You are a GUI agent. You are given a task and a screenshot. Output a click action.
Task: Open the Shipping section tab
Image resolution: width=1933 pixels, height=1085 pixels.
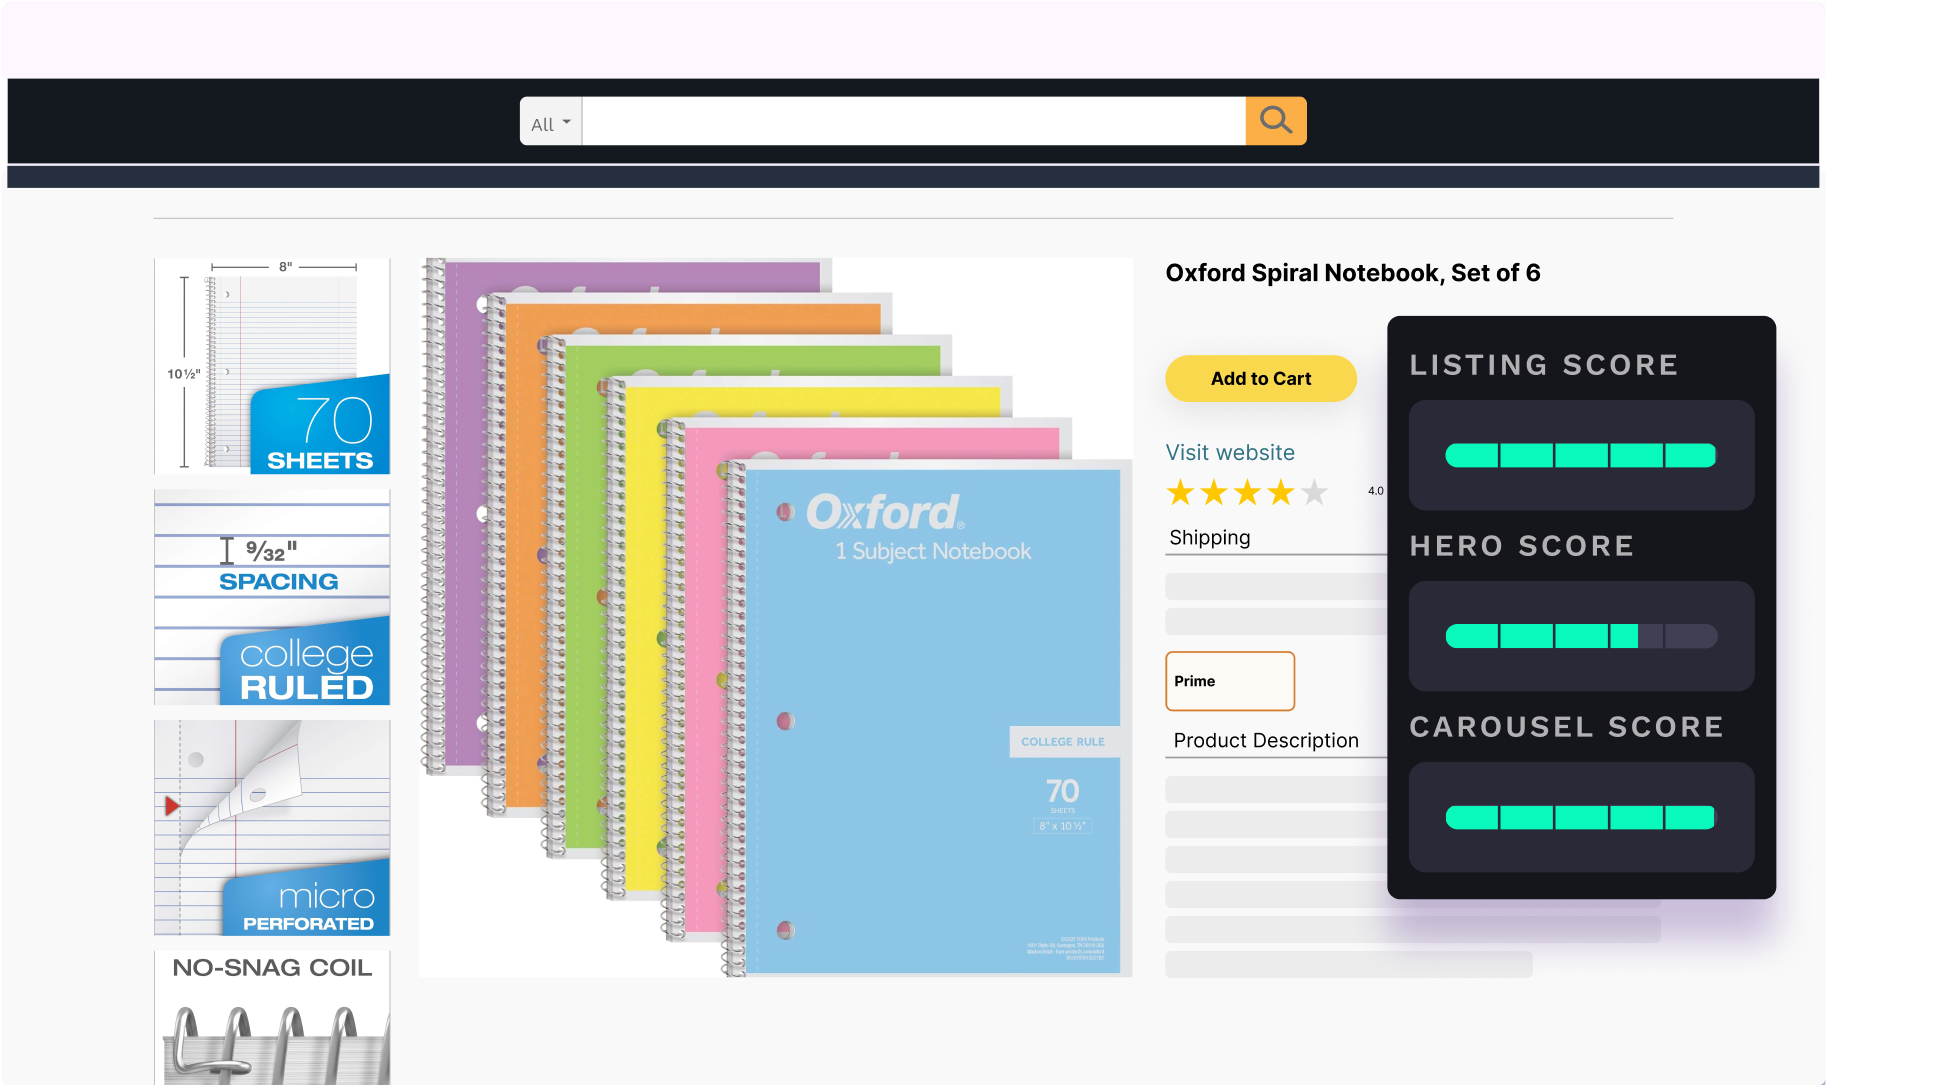tap(1209, 538)
